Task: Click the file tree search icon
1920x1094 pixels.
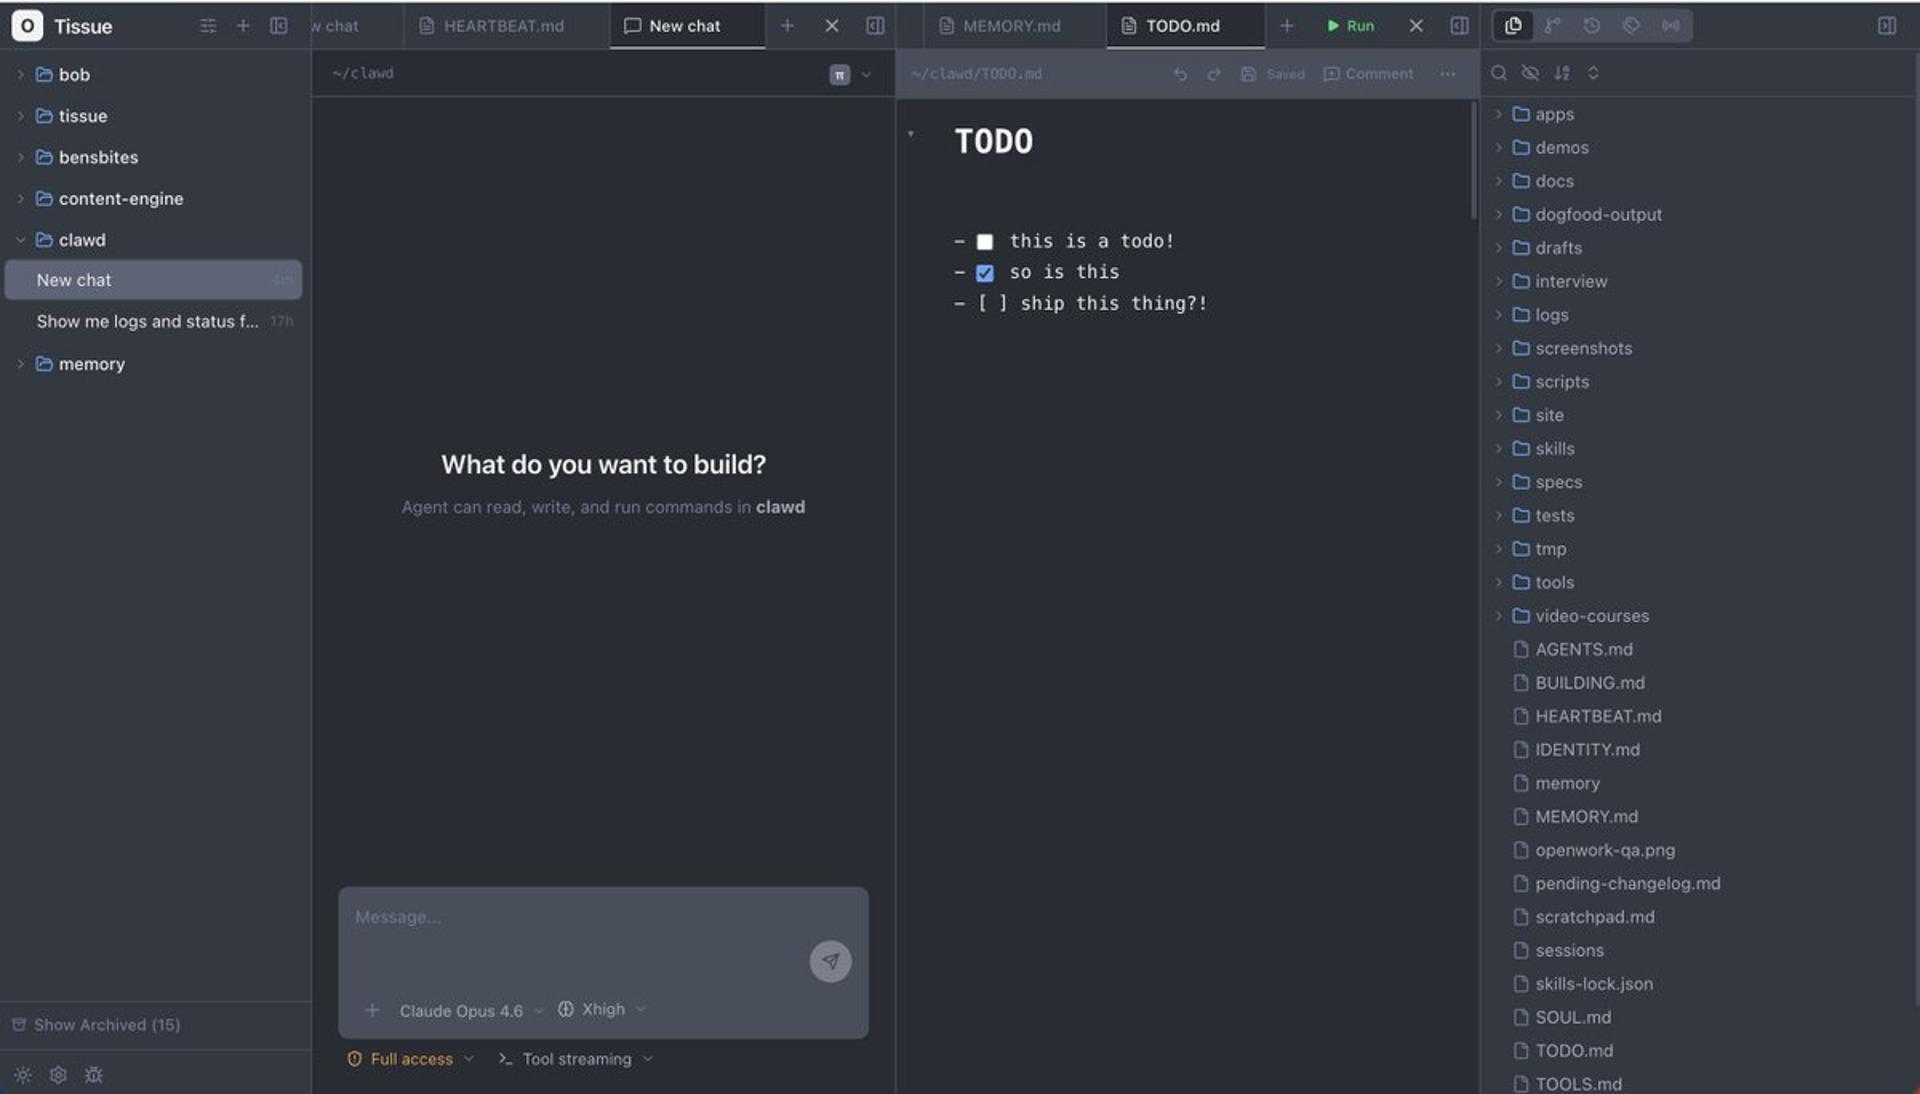Action: point(1498,73)
